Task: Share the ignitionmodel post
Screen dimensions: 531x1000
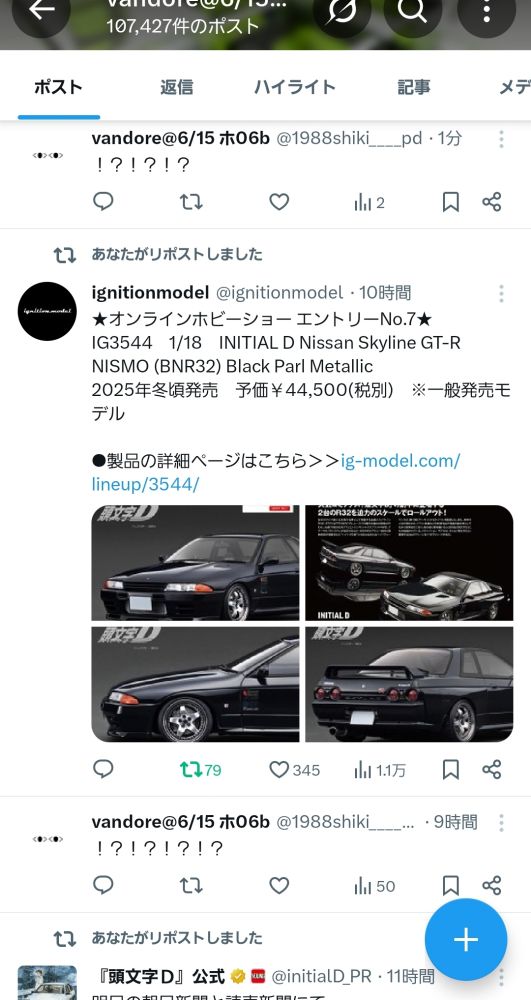Action: pyautogui.click(x=491, y=770)
